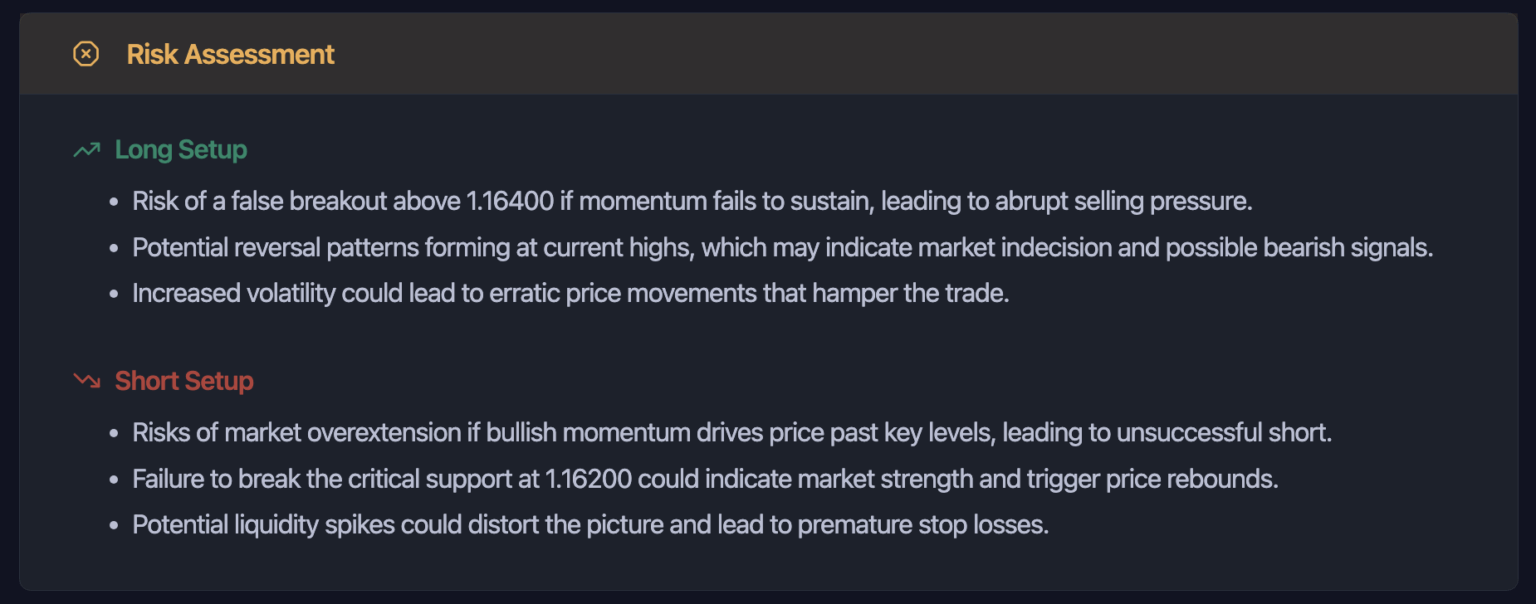Screen dimensions: 1536x604
Task: Select the erratic price movements line
Action: (570, 294)
